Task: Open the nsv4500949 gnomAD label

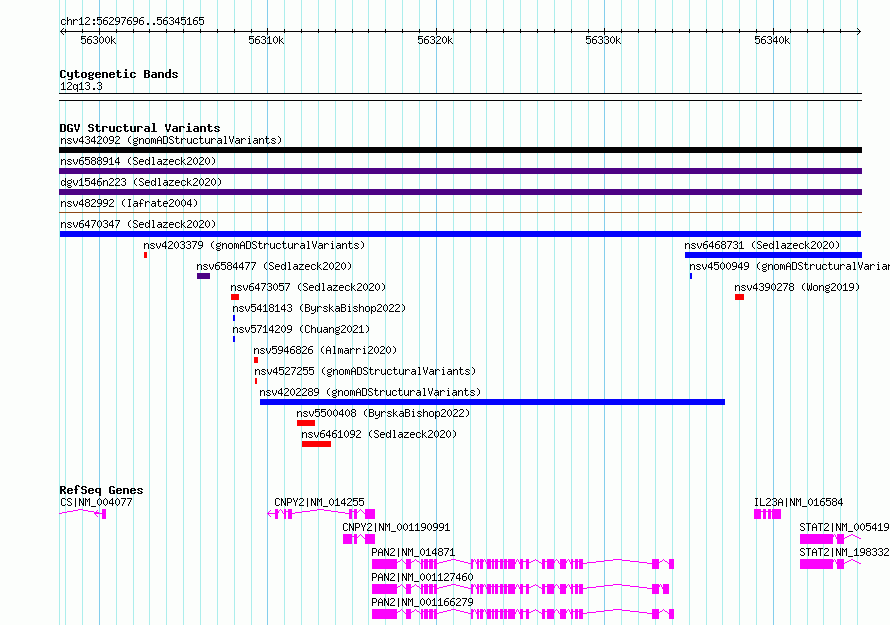Action: point(790,266)
